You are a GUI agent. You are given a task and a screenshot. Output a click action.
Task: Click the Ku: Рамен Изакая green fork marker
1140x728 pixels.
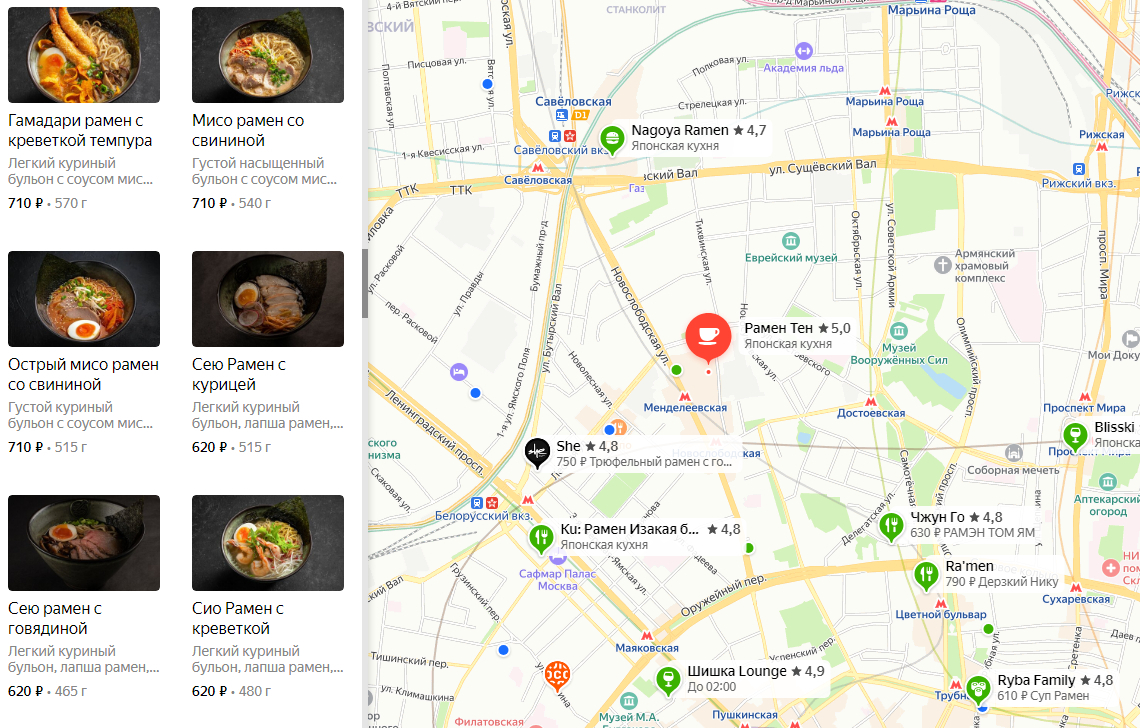[540, 538]
